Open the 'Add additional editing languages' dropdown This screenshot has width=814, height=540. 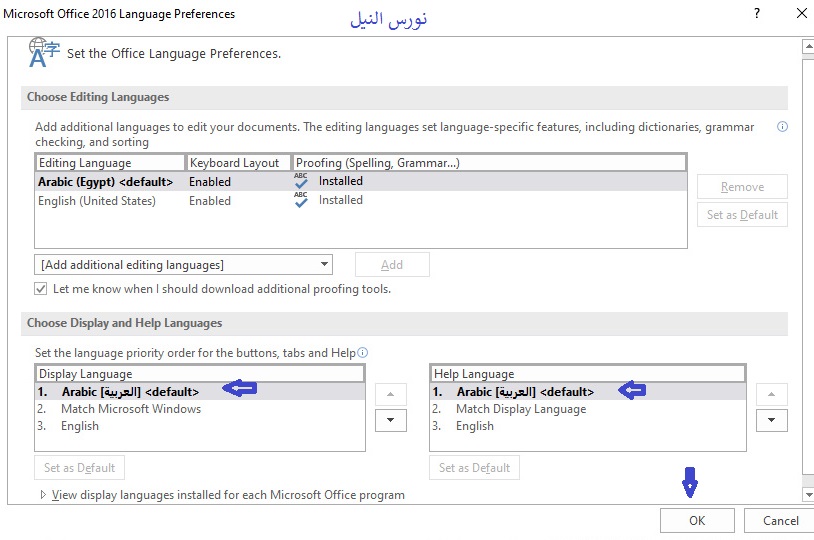pyautogui.click(x=182, y=265)
